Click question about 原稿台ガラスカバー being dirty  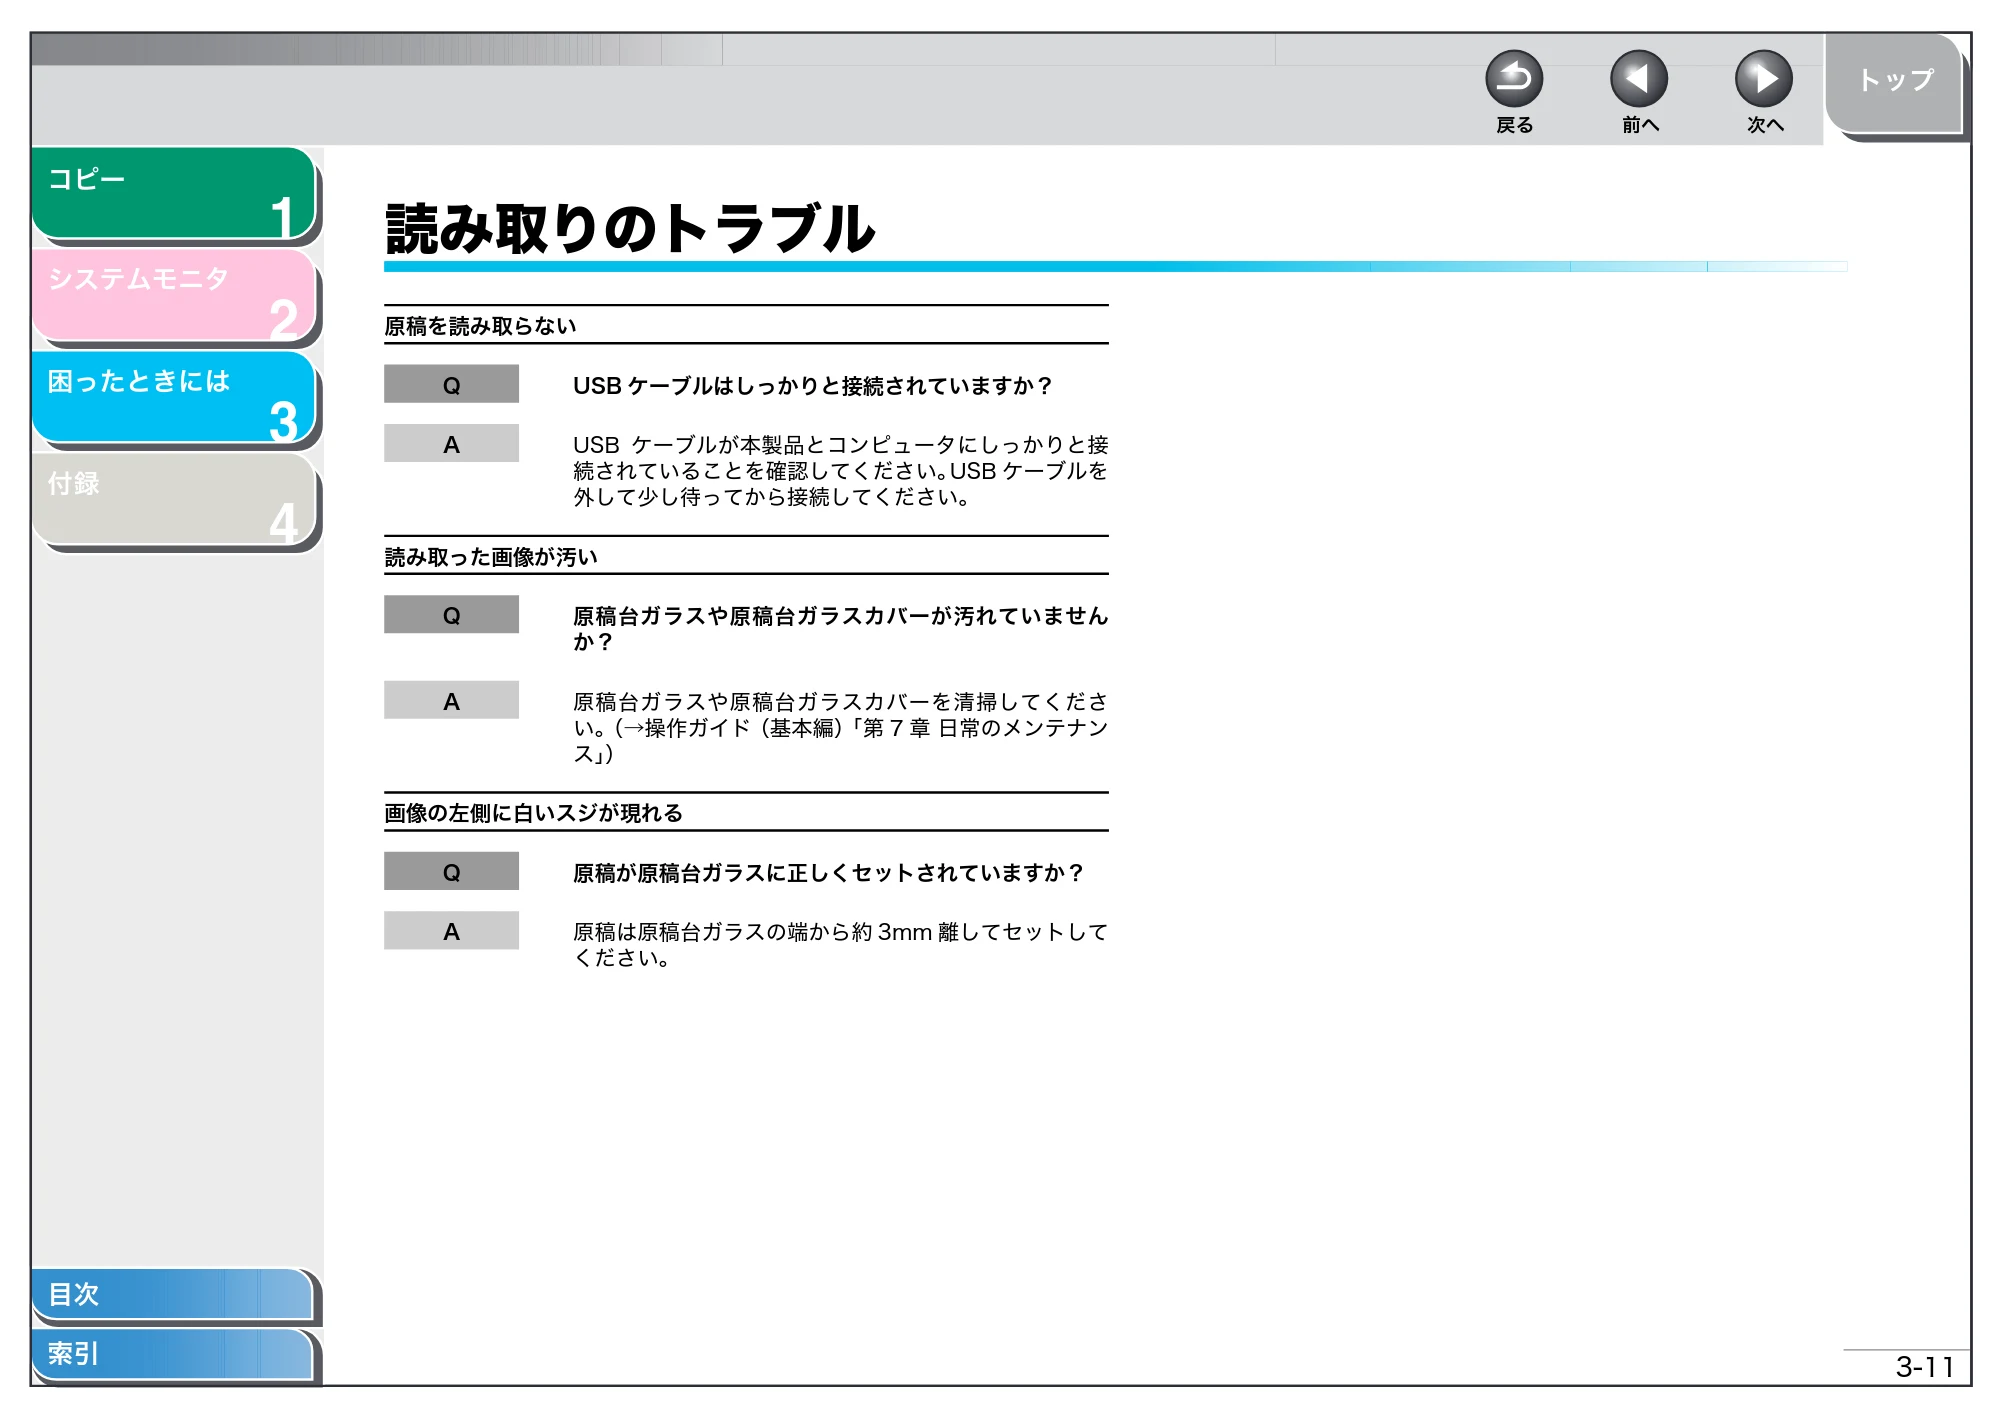point(840,628)
